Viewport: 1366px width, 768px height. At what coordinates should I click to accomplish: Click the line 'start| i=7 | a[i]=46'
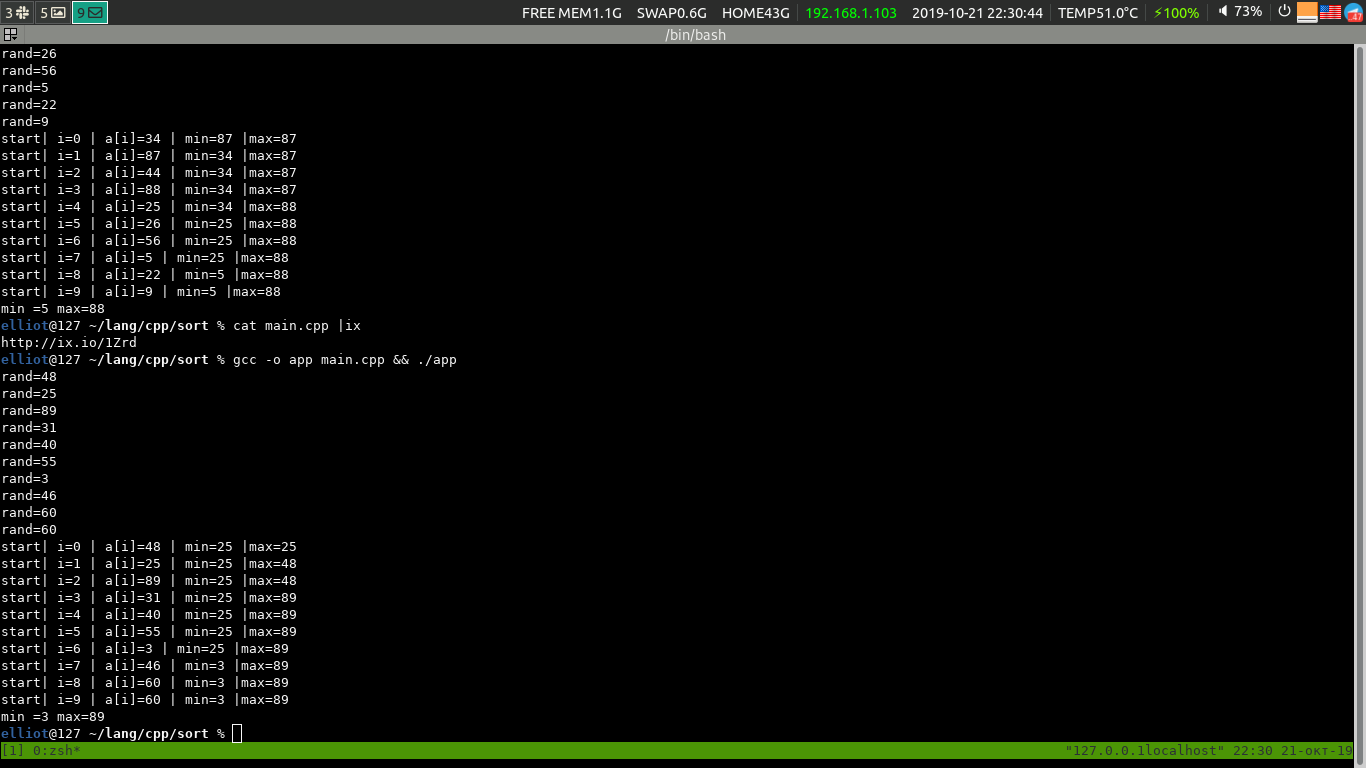[x=145, y=666]
